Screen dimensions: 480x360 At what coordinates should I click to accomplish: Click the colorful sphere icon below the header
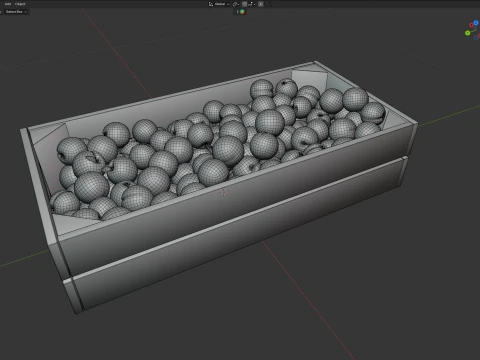(242, 12)
